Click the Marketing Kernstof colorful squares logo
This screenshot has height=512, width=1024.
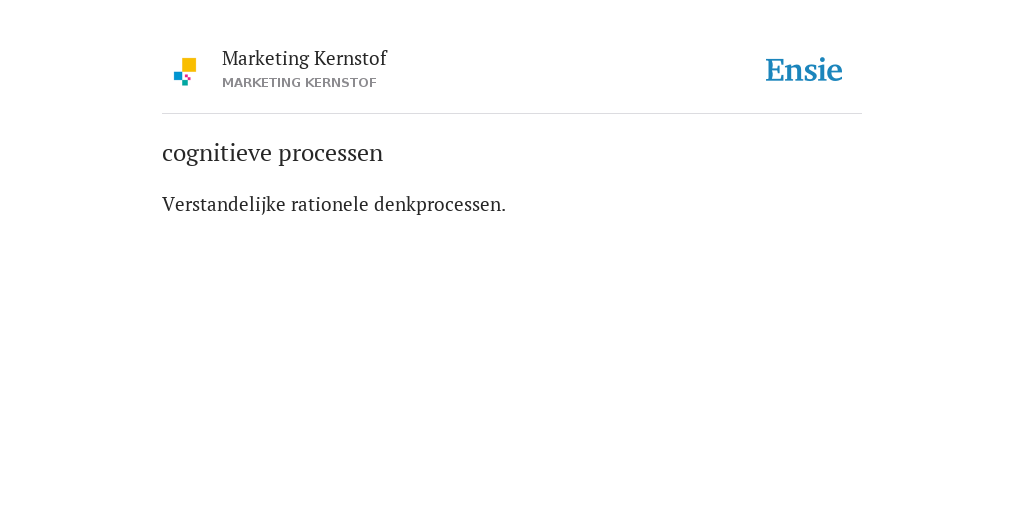(x=185, y=72)
